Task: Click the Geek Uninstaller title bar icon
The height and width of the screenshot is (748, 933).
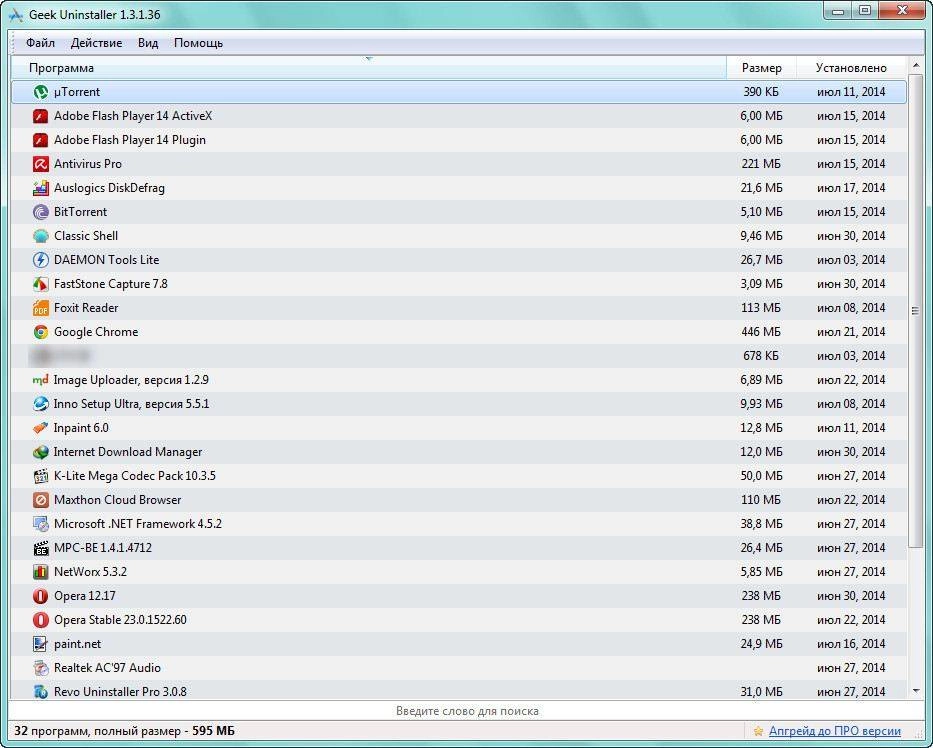Action: click(16, 14)
